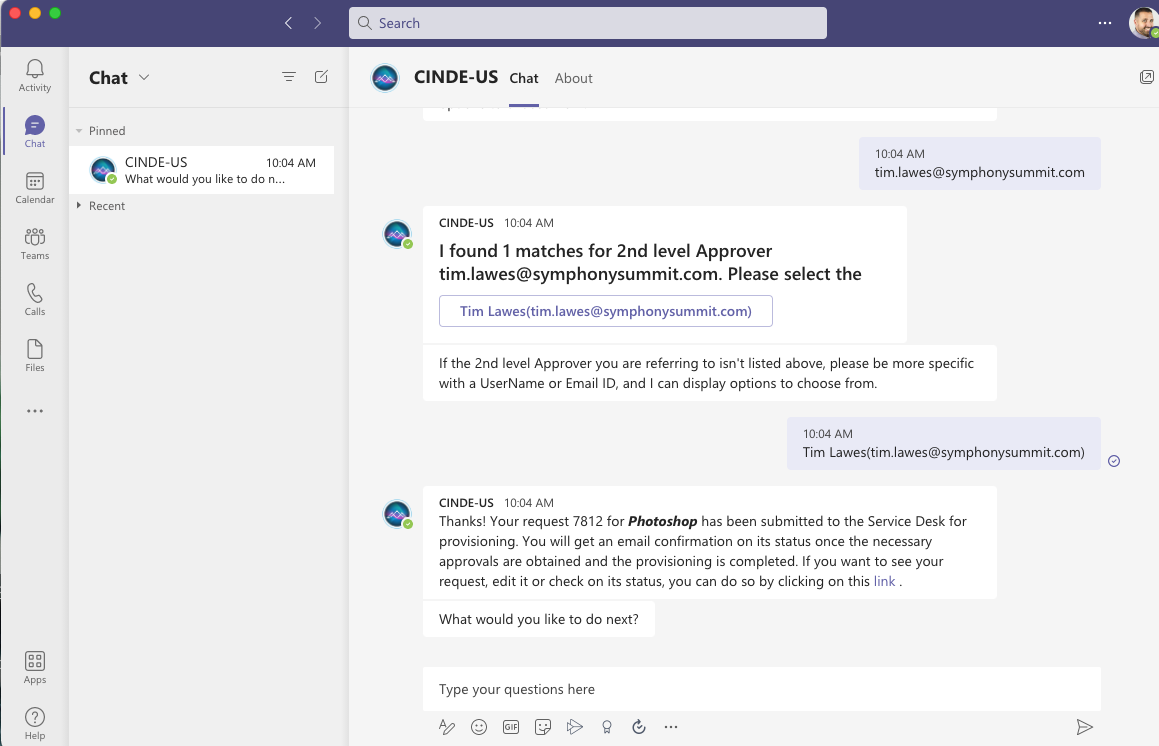
Task: Open the Activity feed
Action: [x=35, y=76]
